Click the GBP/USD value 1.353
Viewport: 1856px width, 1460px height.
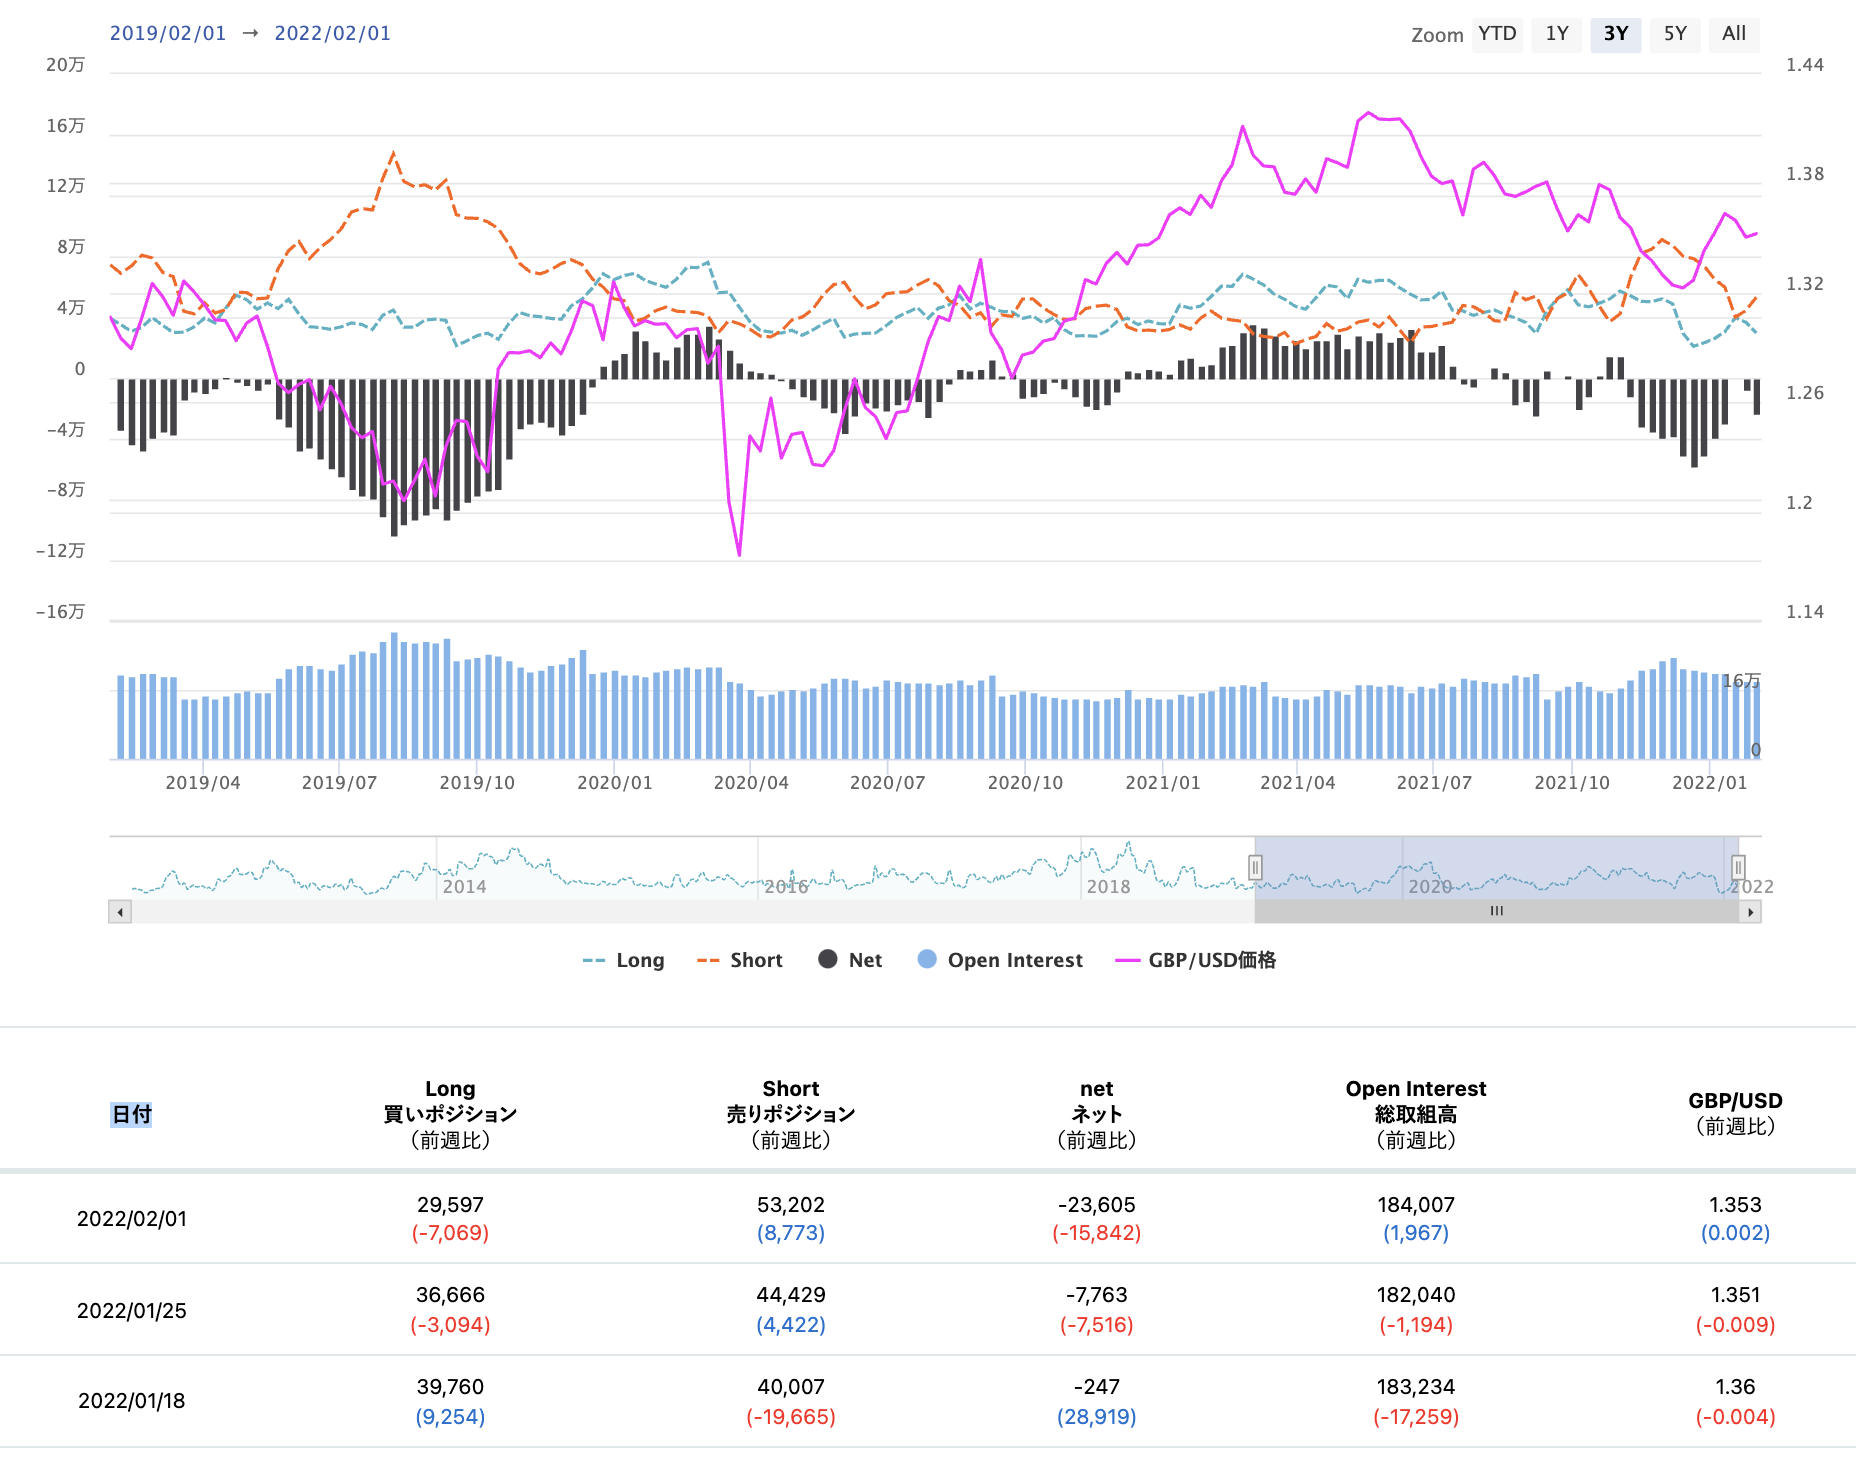1735,1205
